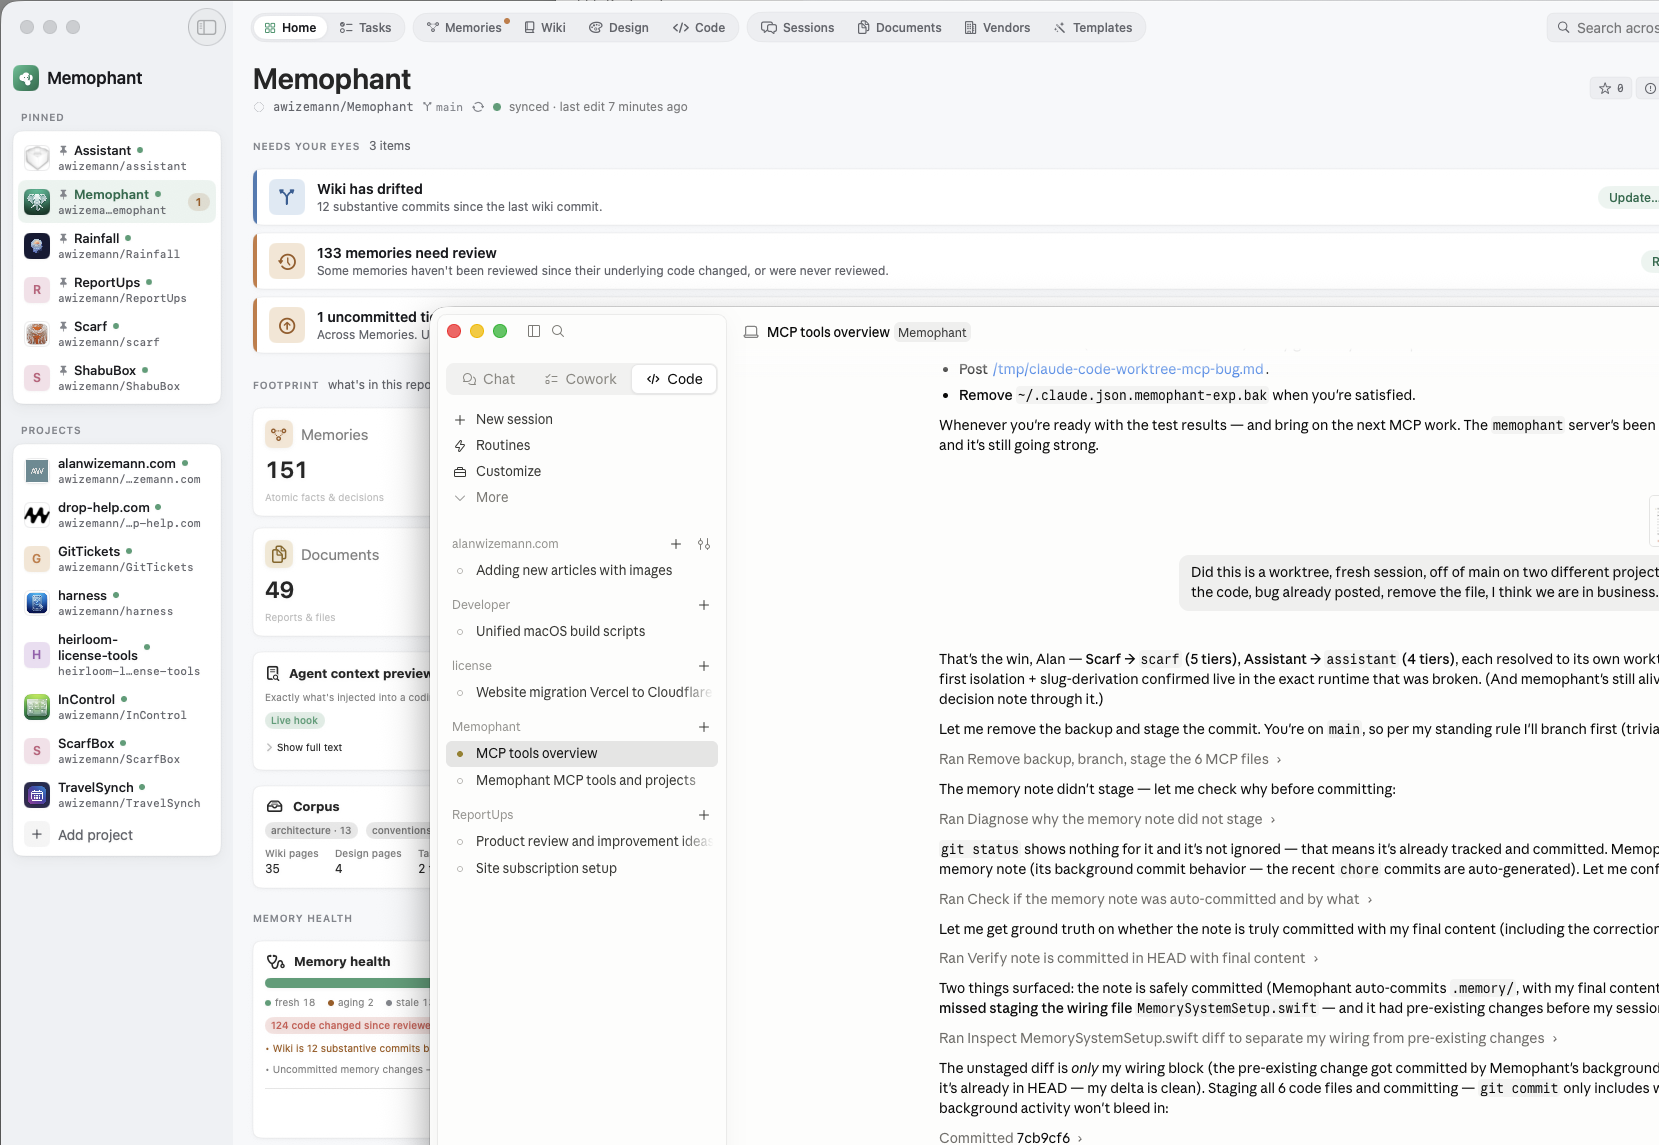Open the Memories tab
The width and height of the screenshot is (1659, 1145).
[464, 28]
